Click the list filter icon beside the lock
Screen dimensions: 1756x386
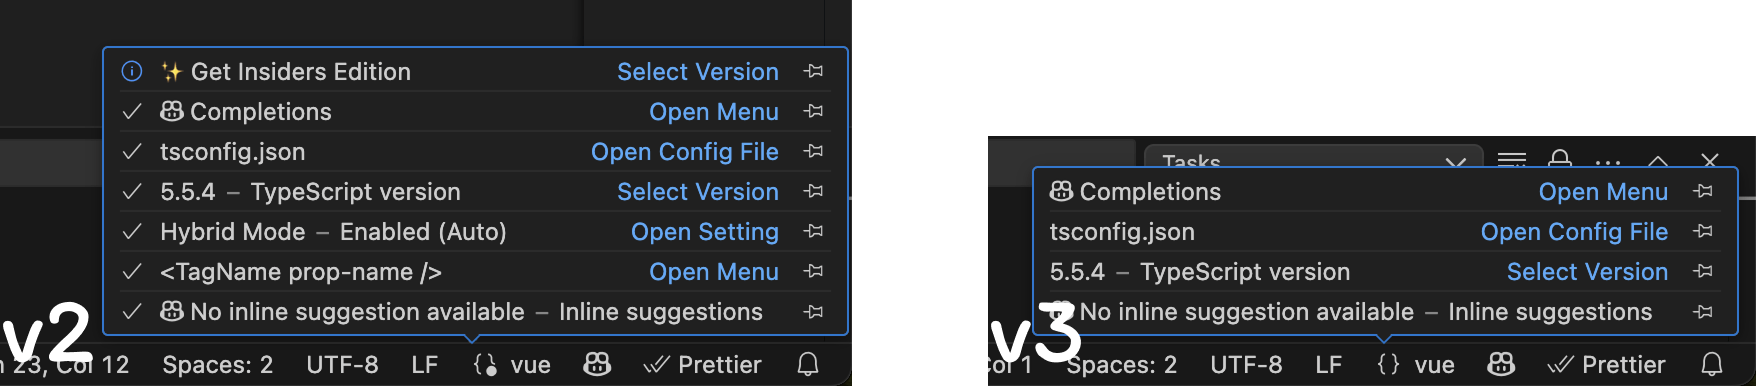click(1512, 159)
